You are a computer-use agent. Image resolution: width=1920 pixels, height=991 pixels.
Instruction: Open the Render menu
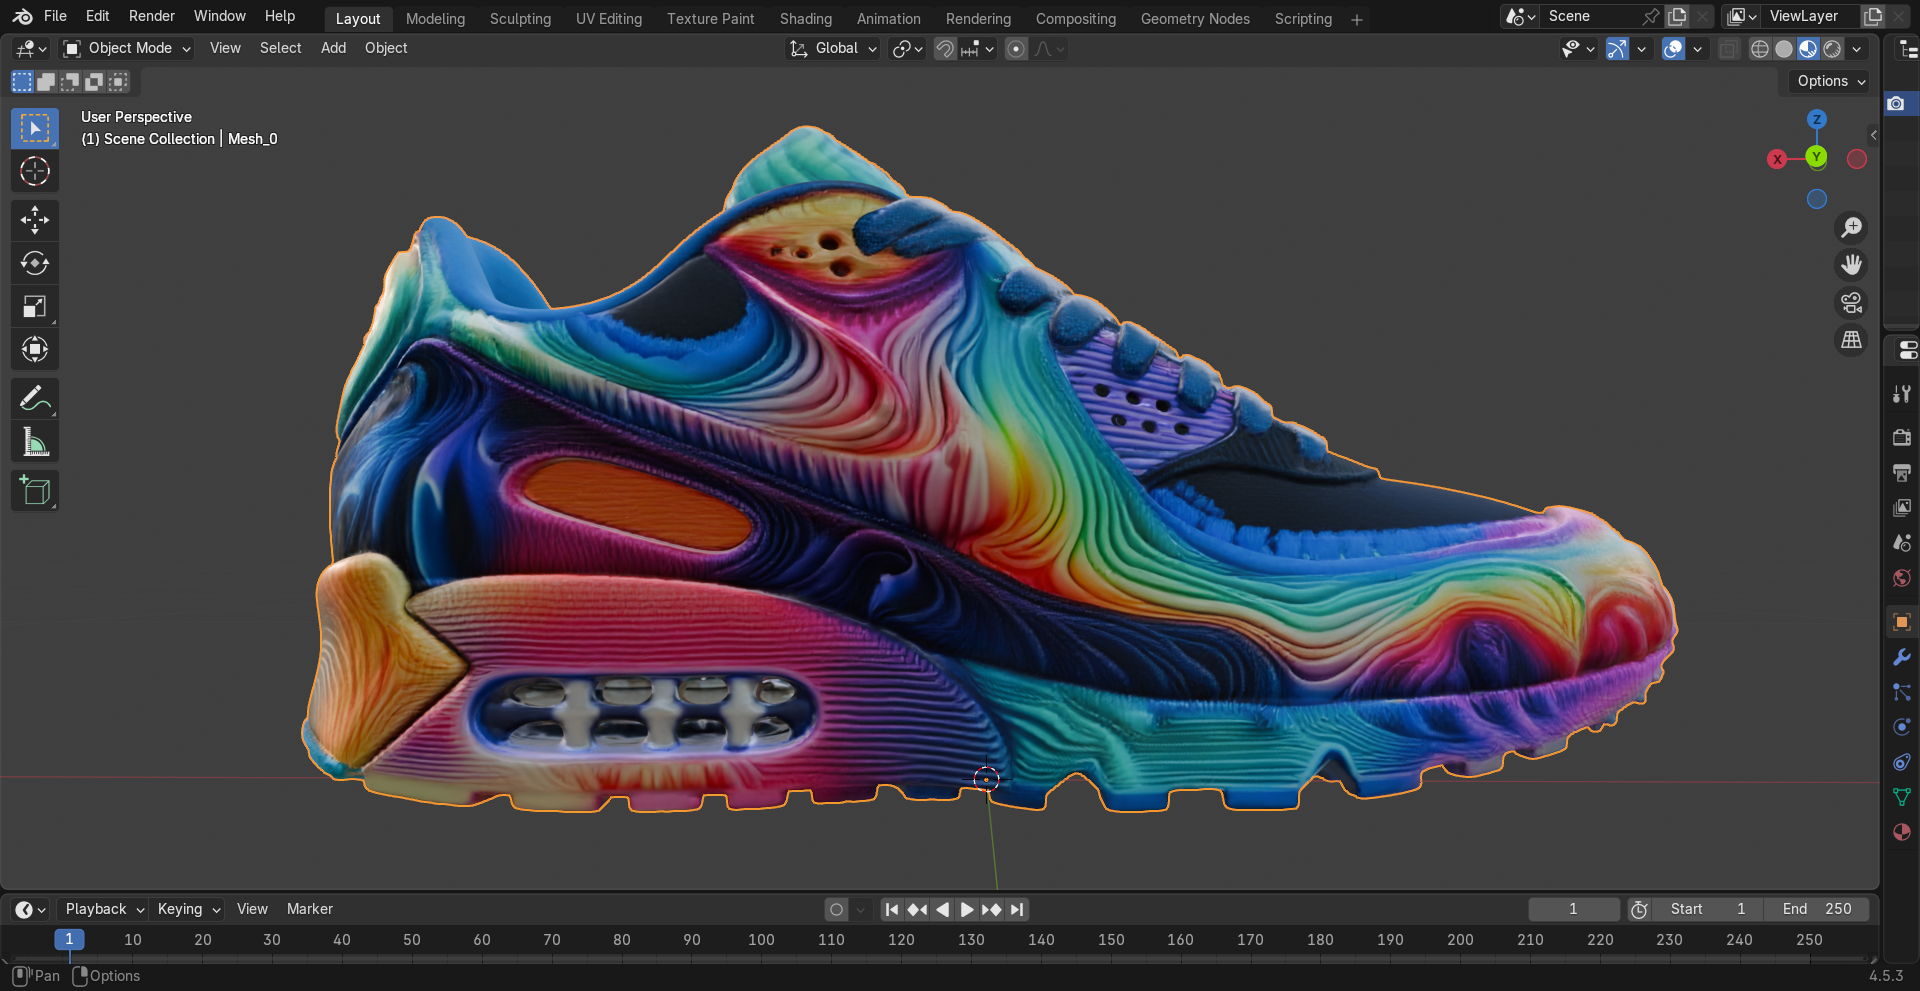[x=152, y=16]
